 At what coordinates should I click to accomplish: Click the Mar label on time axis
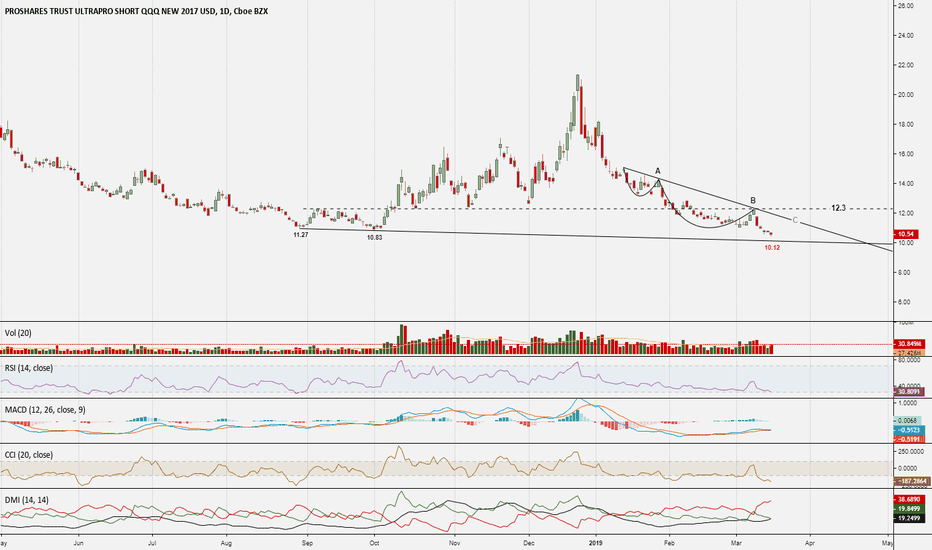[736, 543]
